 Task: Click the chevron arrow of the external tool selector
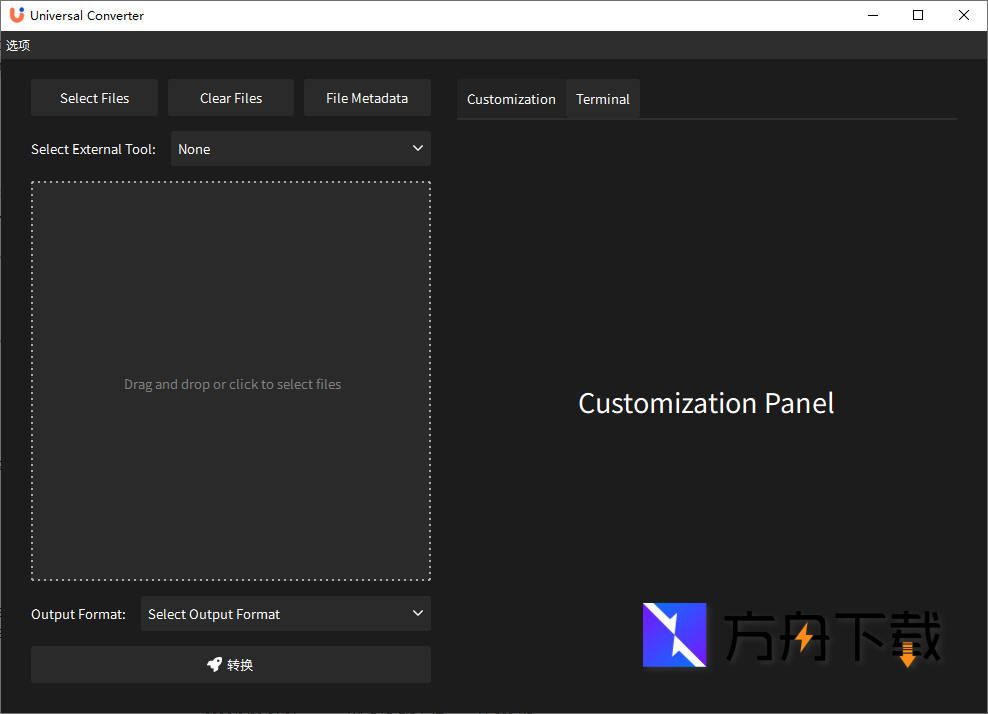[x=418, y=148]
